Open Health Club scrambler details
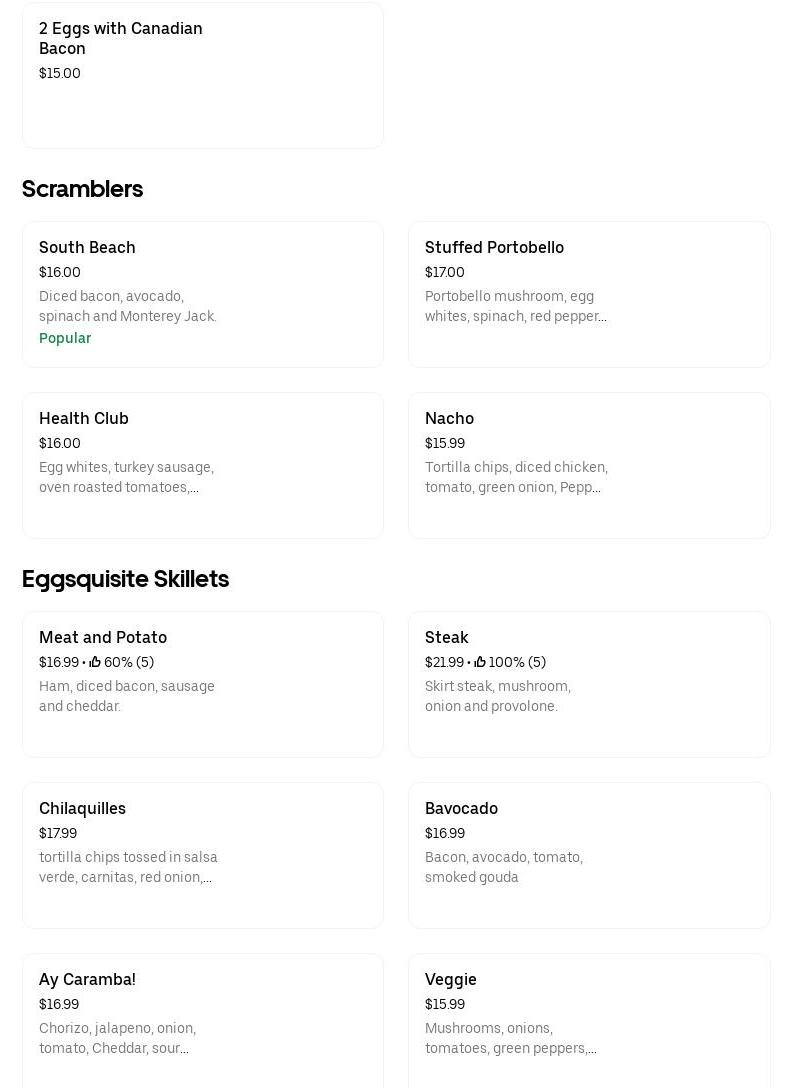Image resolution: width=804 pixels, height=1088 pixels. [84, 418]
